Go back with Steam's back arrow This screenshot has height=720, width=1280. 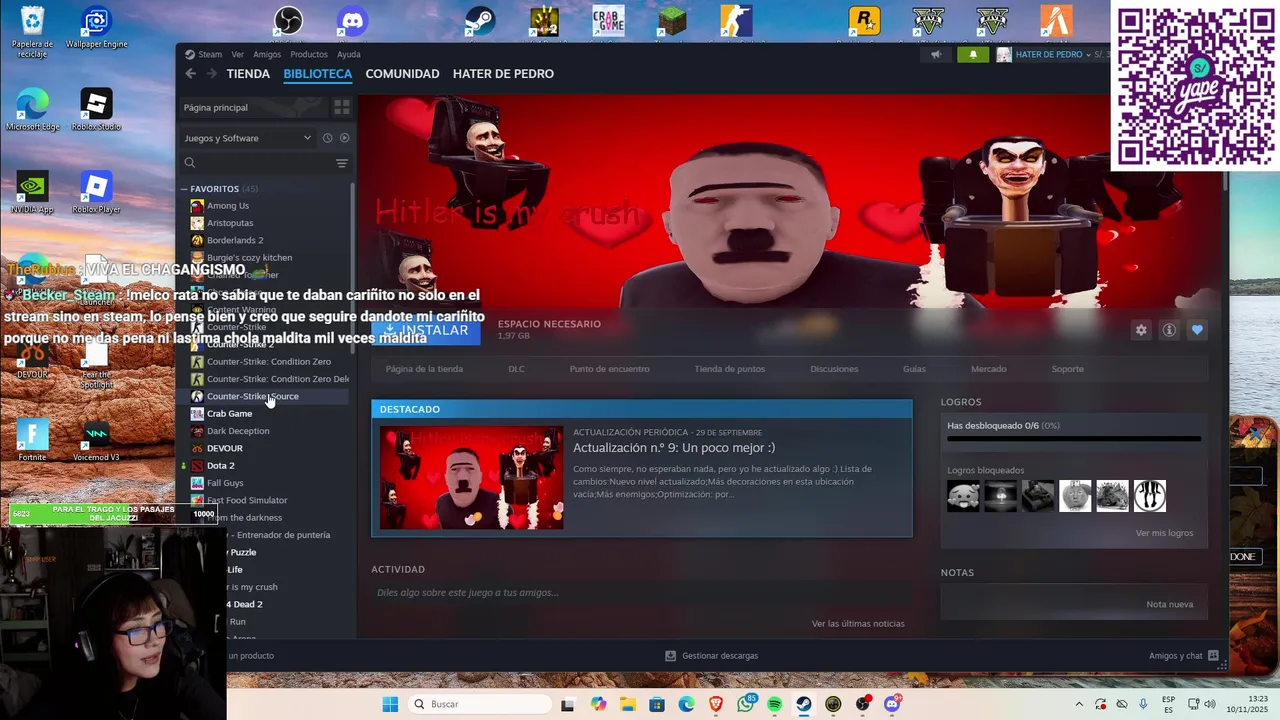pyautogui.click(x=190, y=74)
